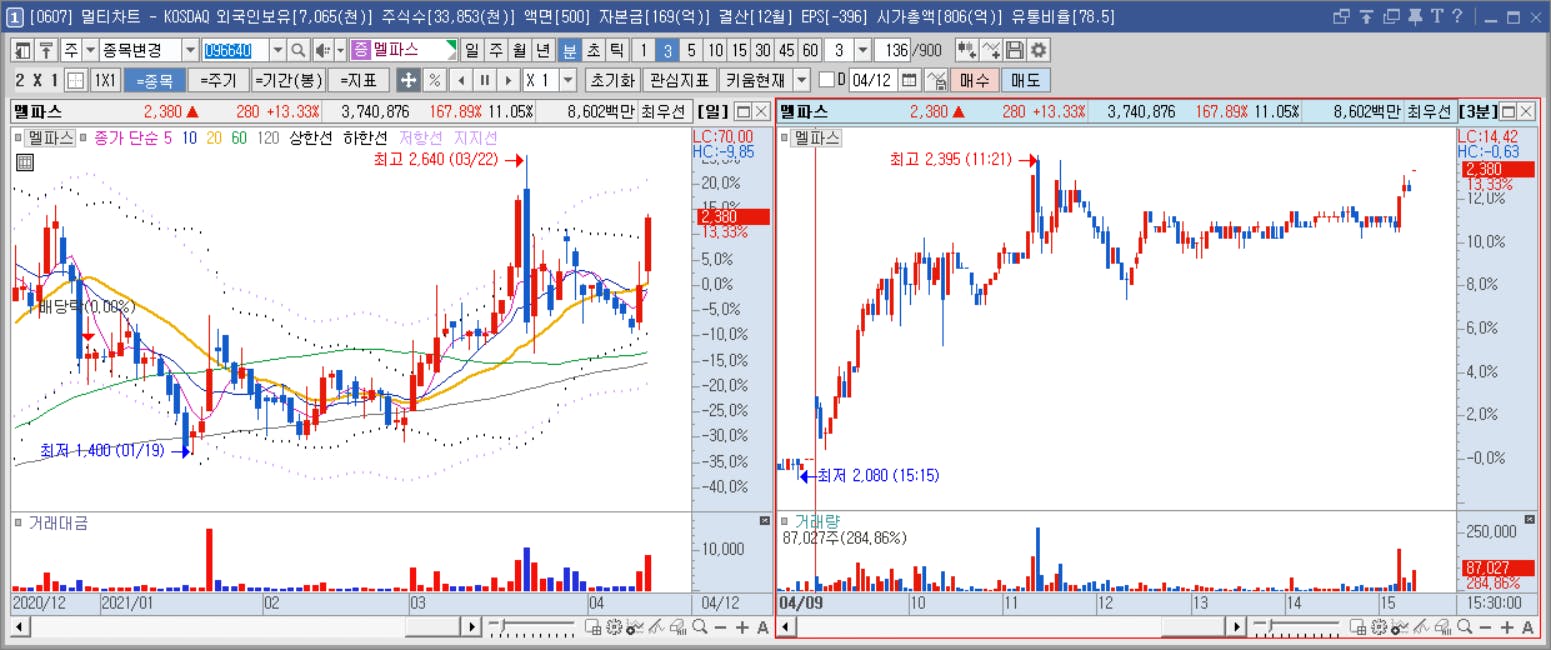Click the stock search magnifier icon
The width and height of the screenshot is (1551, 650).
298,51
